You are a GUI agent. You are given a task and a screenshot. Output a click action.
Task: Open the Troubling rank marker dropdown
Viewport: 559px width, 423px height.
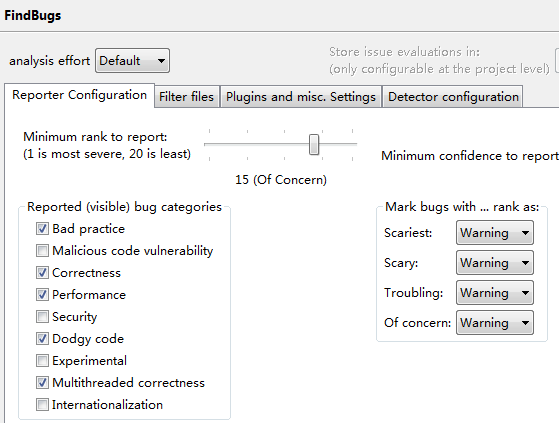coord(495,293)
